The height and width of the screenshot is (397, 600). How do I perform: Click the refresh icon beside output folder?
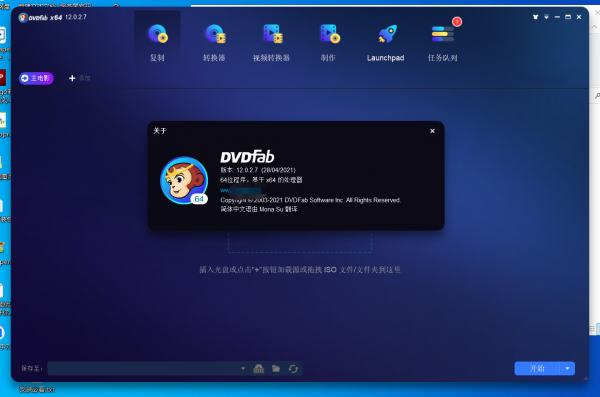(x=293, y=369)
